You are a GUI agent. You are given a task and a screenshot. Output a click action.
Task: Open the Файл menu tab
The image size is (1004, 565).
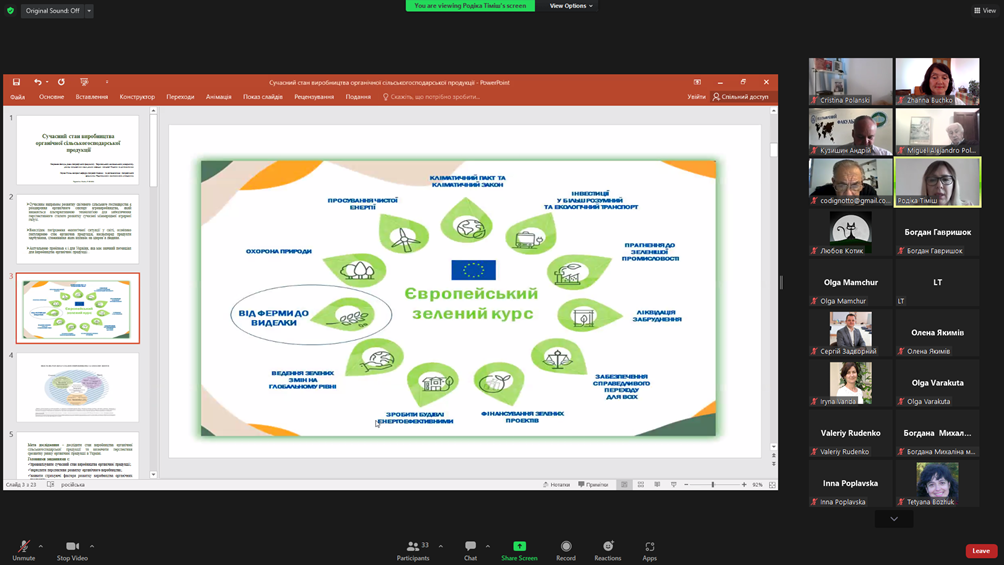[17, 97]
